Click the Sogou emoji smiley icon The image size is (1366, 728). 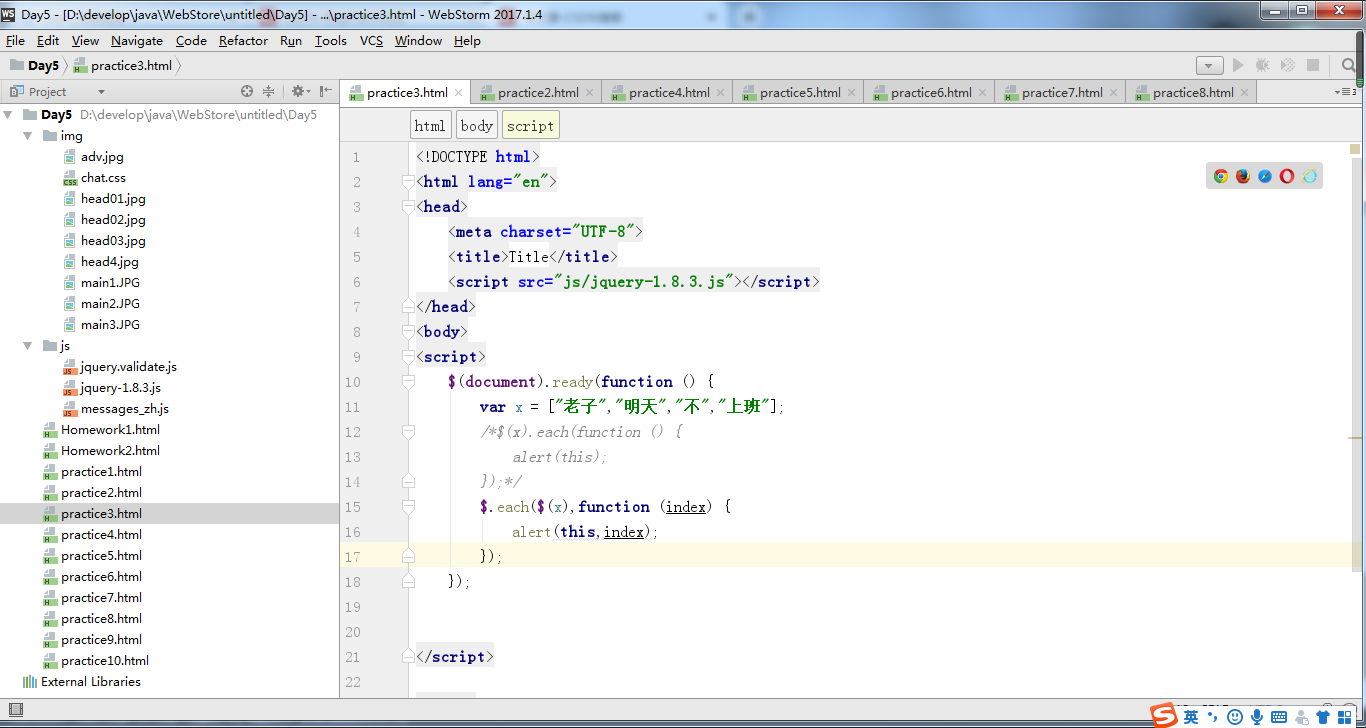pyautogui.click(x=1235, y=717)
